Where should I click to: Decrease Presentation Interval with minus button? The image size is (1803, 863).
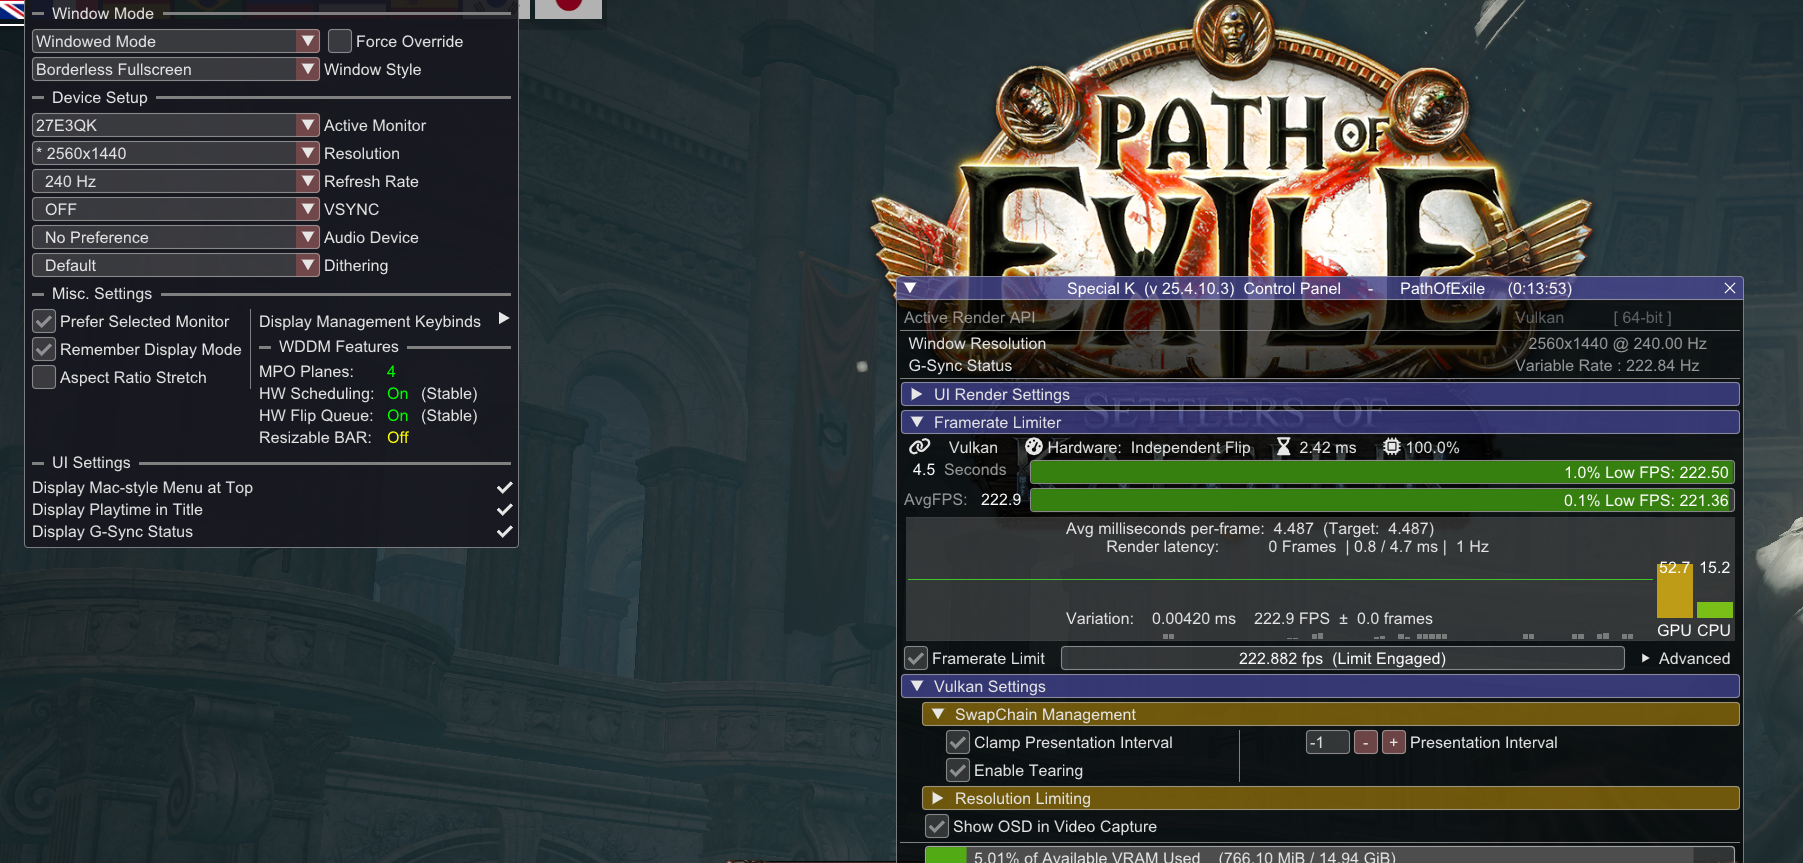[1366, 742]
